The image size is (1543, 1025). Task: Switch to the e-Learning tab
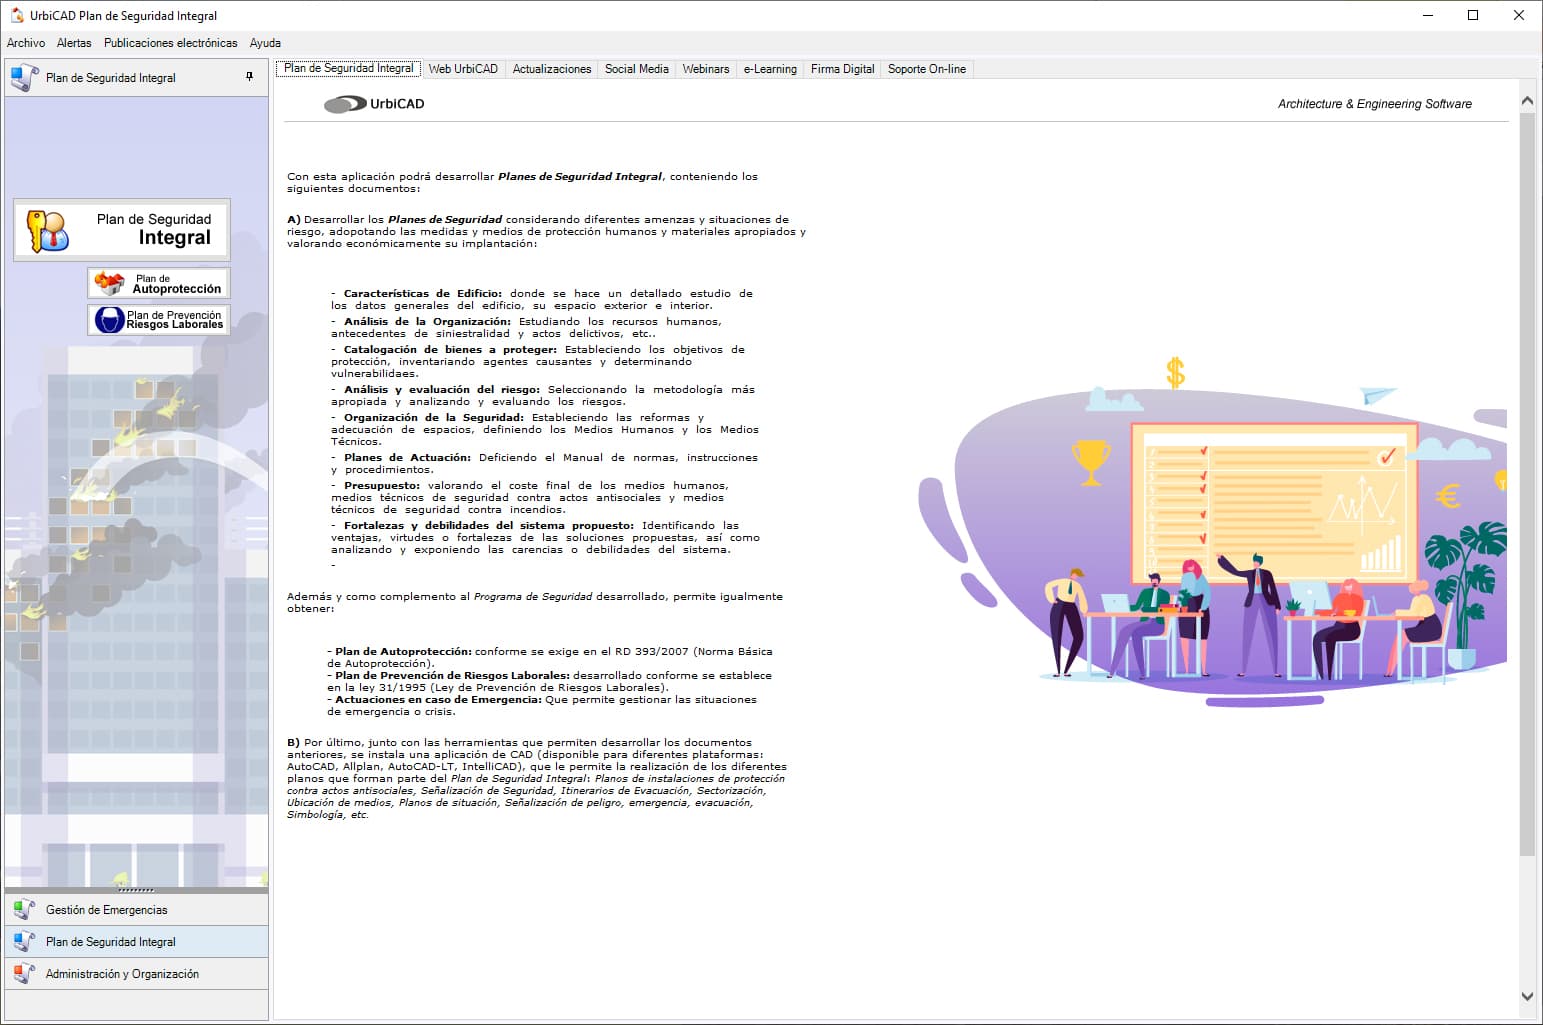(x=770, y=69)
